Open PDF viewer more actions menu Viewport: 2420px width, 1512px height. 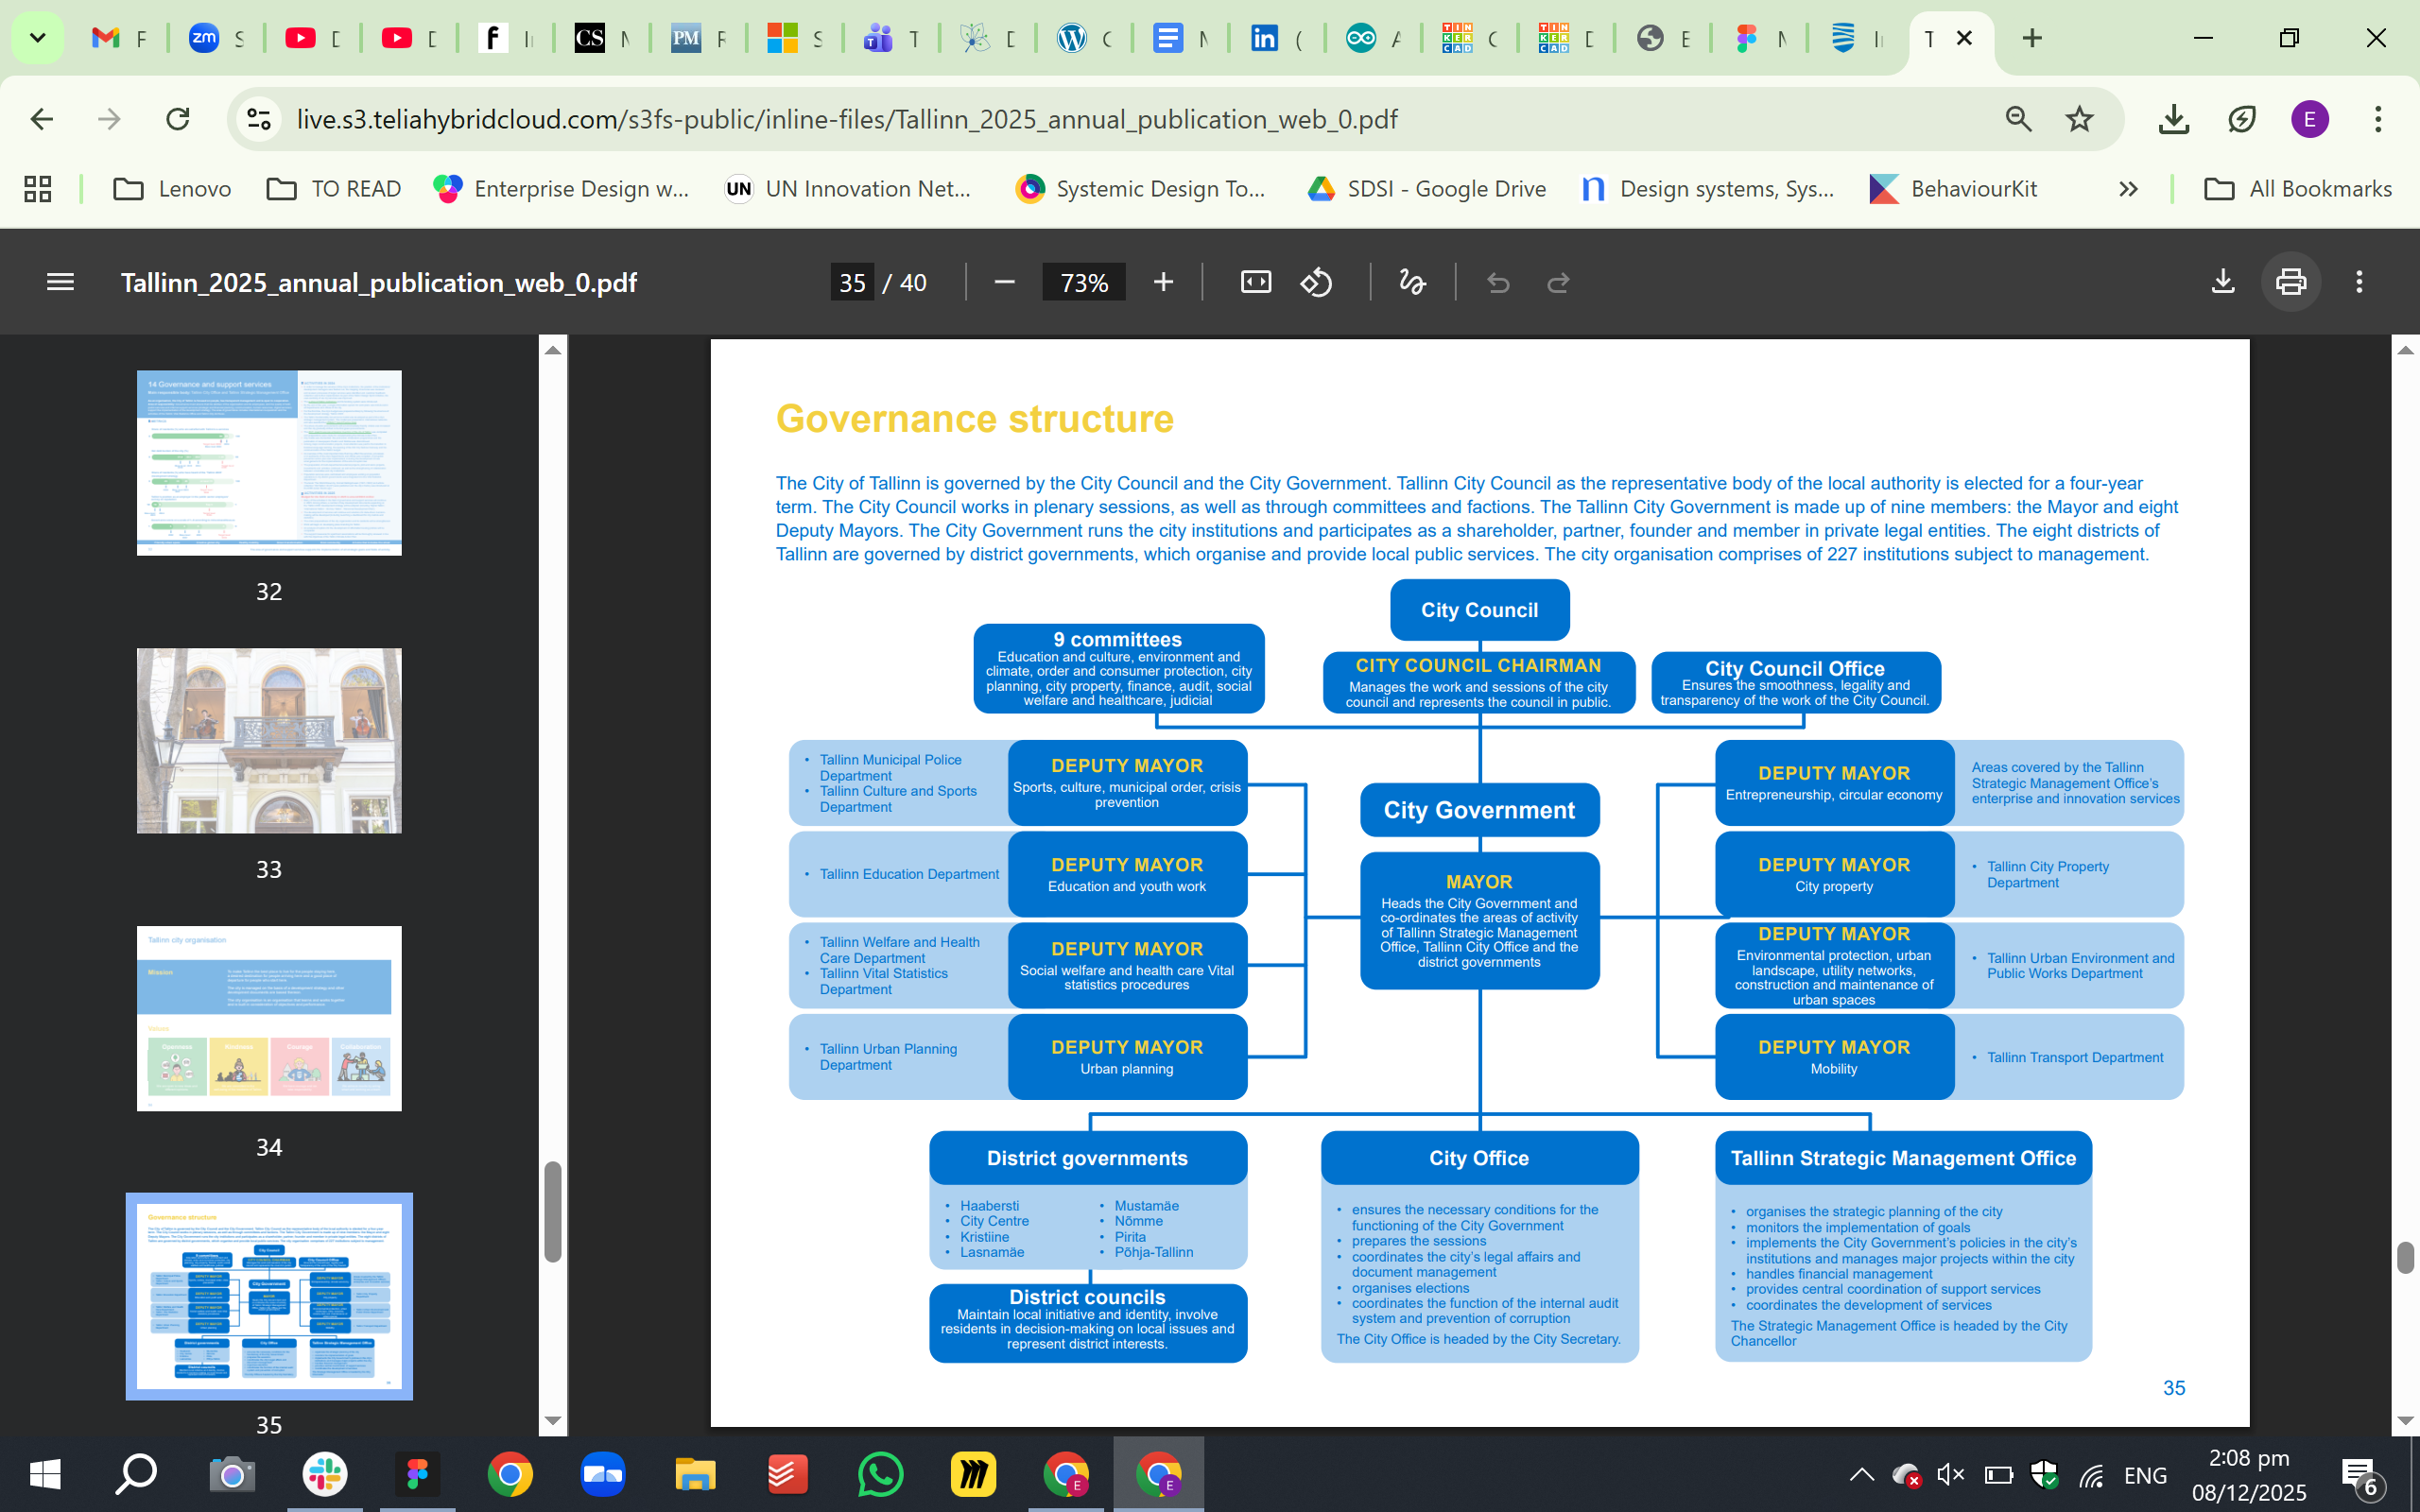click(2359, 283)
